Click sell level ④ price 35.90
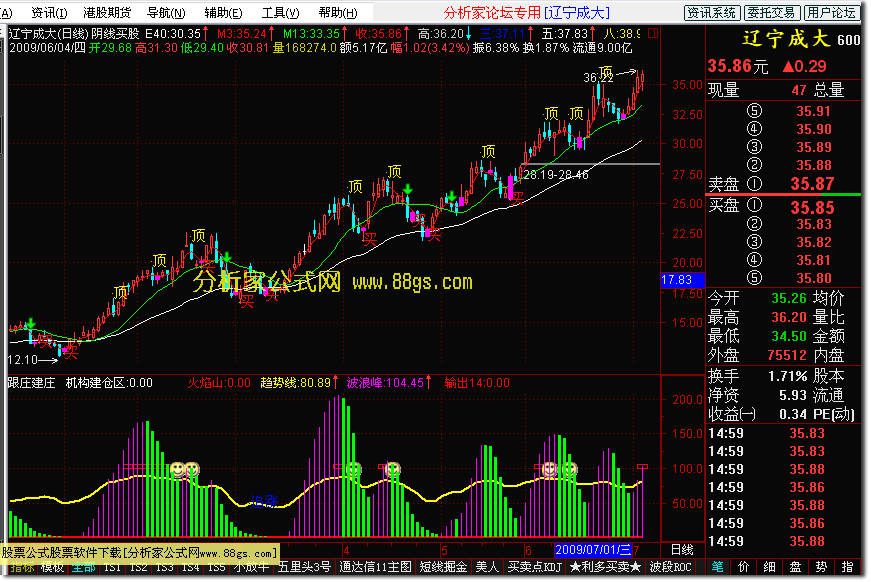 [814, 129]
